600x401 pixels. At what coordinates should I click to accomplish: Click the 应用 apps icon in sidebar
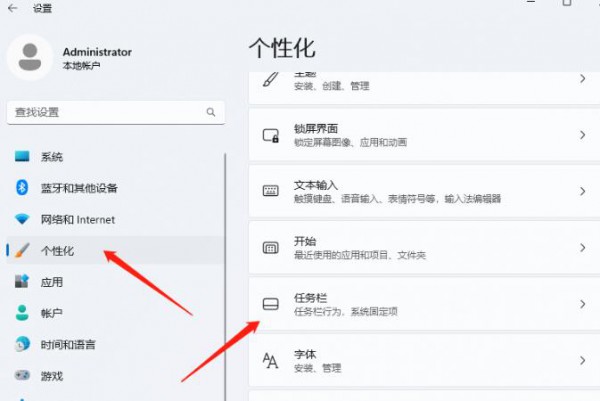point(22,282)
